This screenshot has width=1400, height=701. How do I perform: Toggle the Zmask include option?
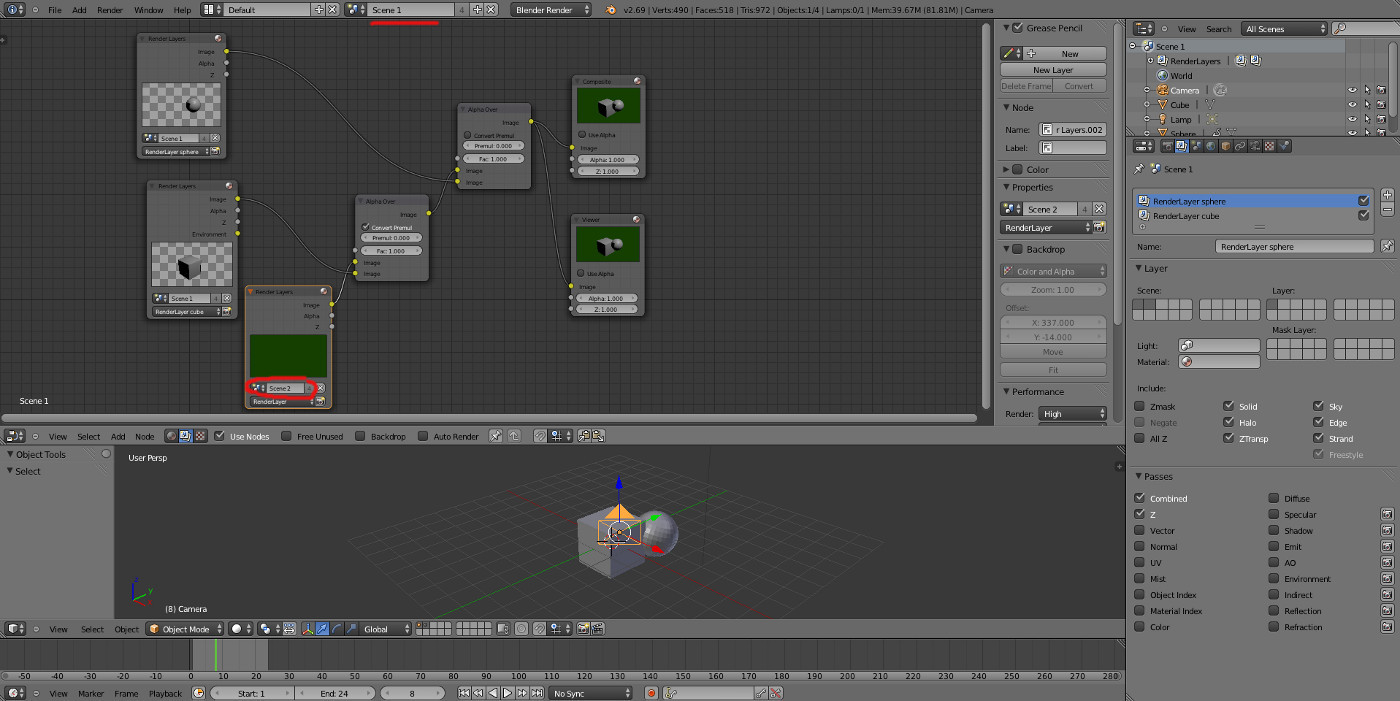click(x=1139, y=407)
